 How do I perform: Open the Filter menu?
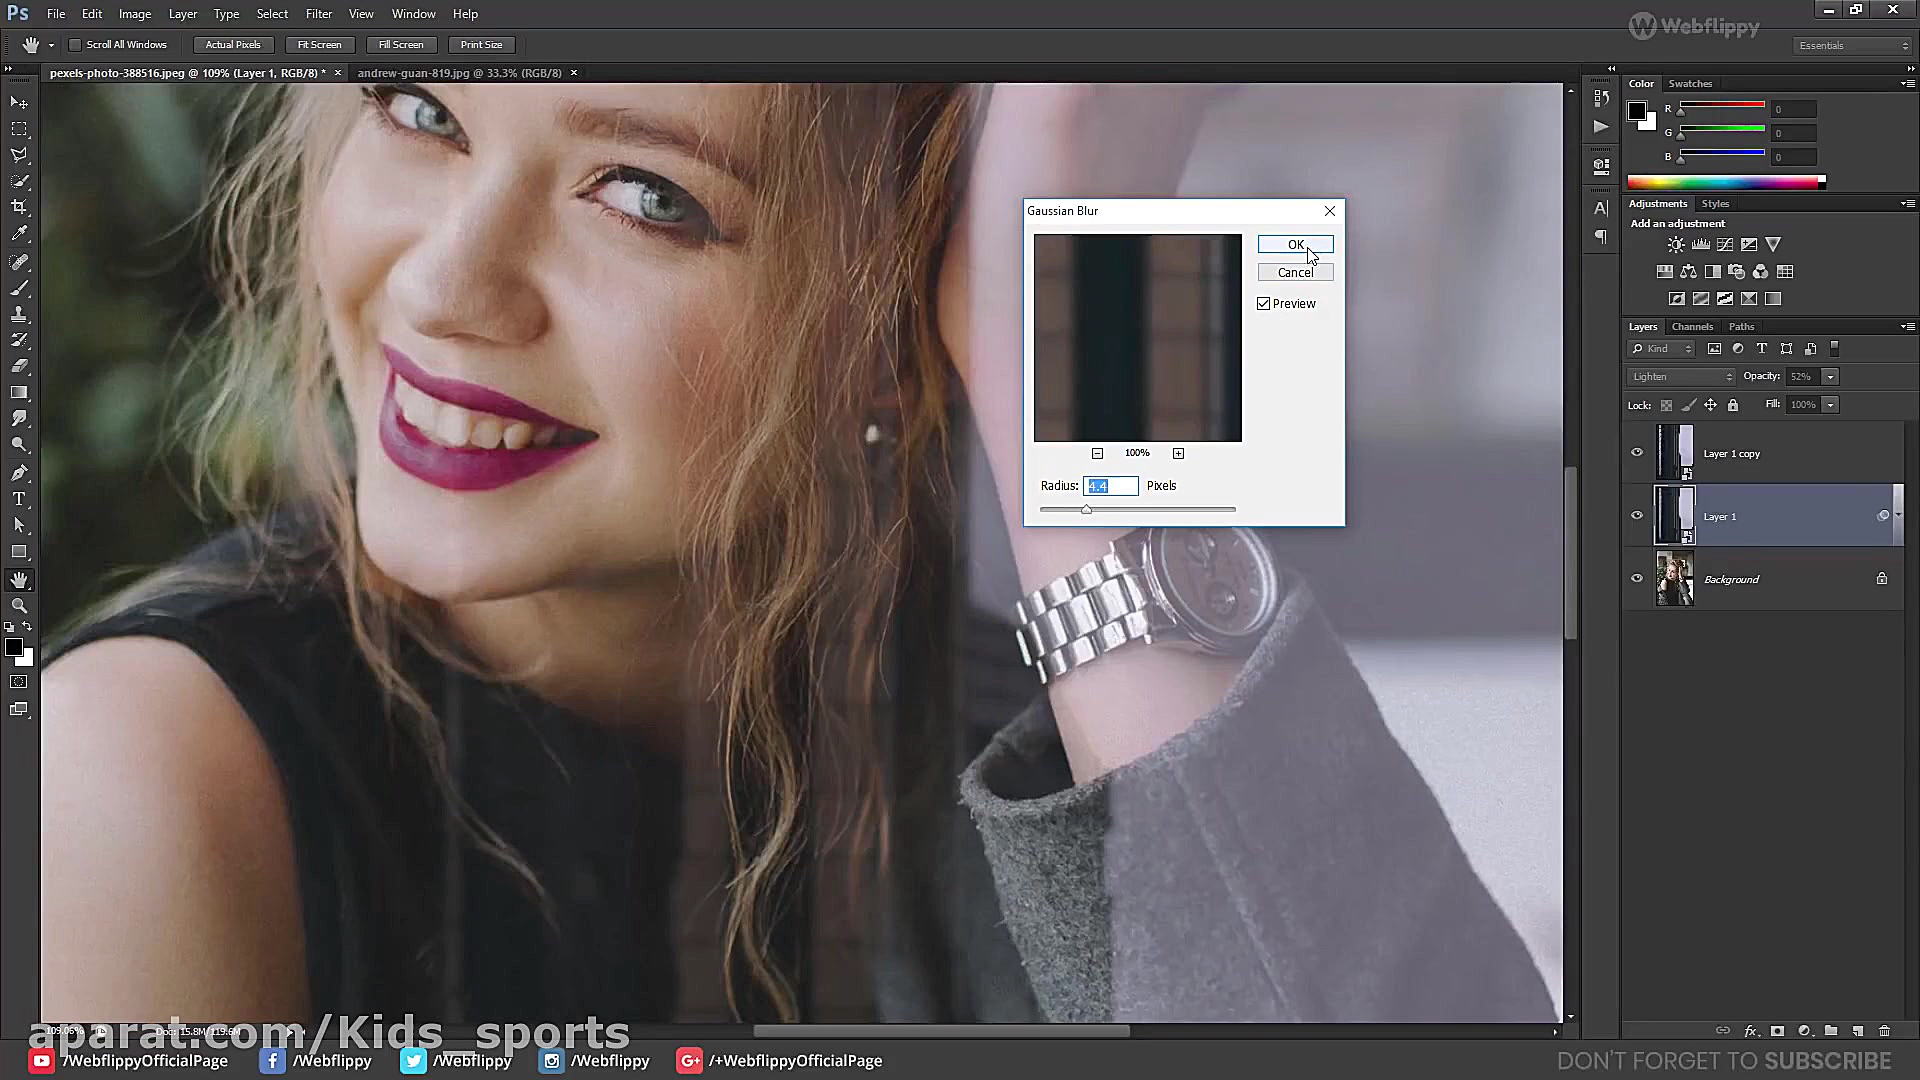[318, 14]
